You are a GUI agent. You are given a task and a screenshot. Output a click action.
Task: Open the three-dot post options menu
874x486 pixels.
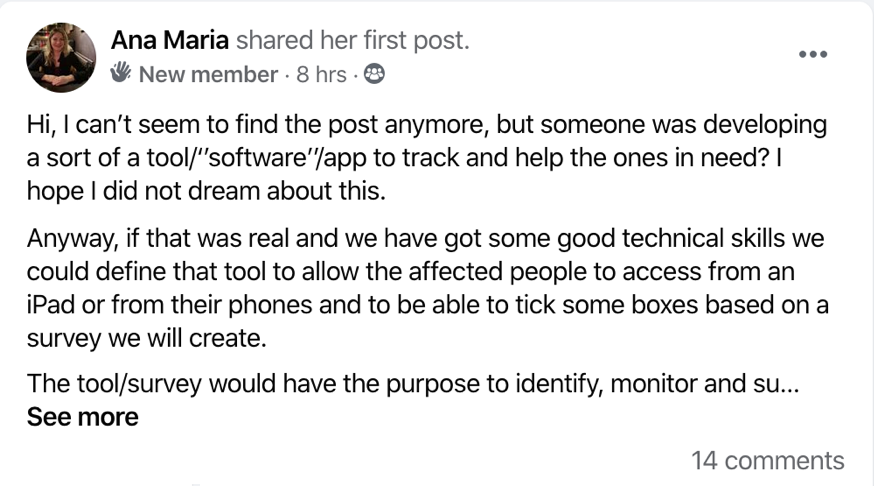813,54
